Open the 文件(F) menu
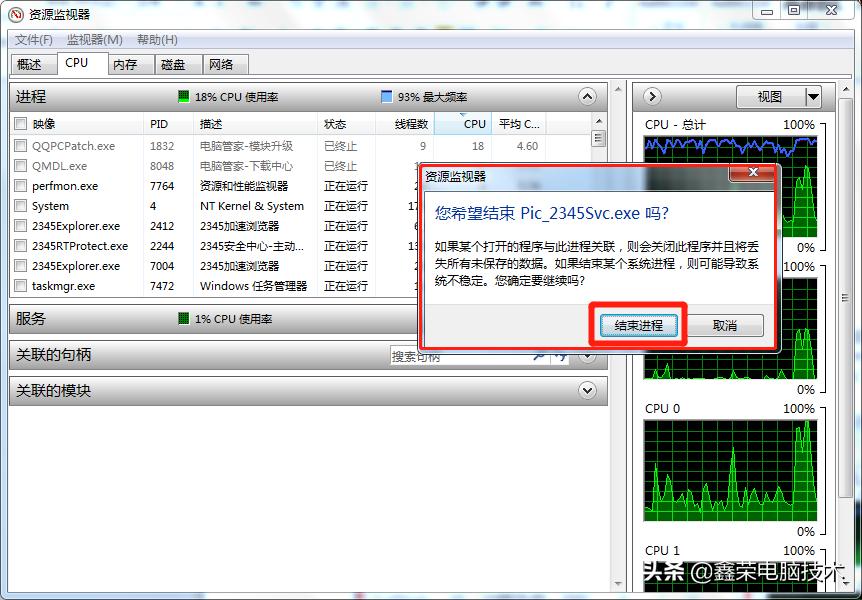The width and height of the screenshot is (862, 600). click(x=33, y=40)
